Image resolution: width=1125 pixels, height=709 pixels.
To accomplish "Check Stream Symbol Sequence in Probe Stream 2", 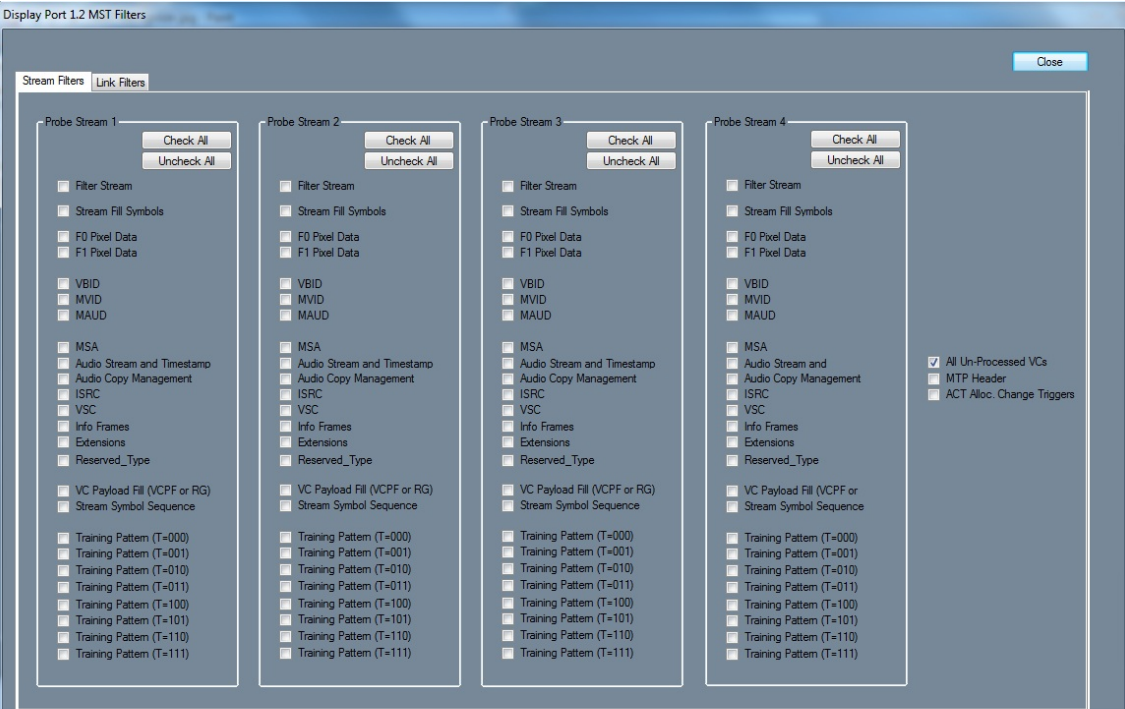I will [286, 506].
